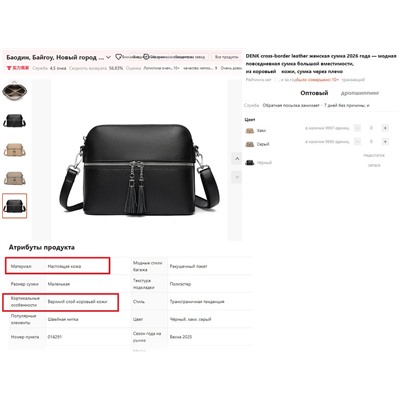Image resolution: width=400 pixels, height=400 pixels.
Task: Select the khaki bag thumbnail
Action: coord(15,149)
